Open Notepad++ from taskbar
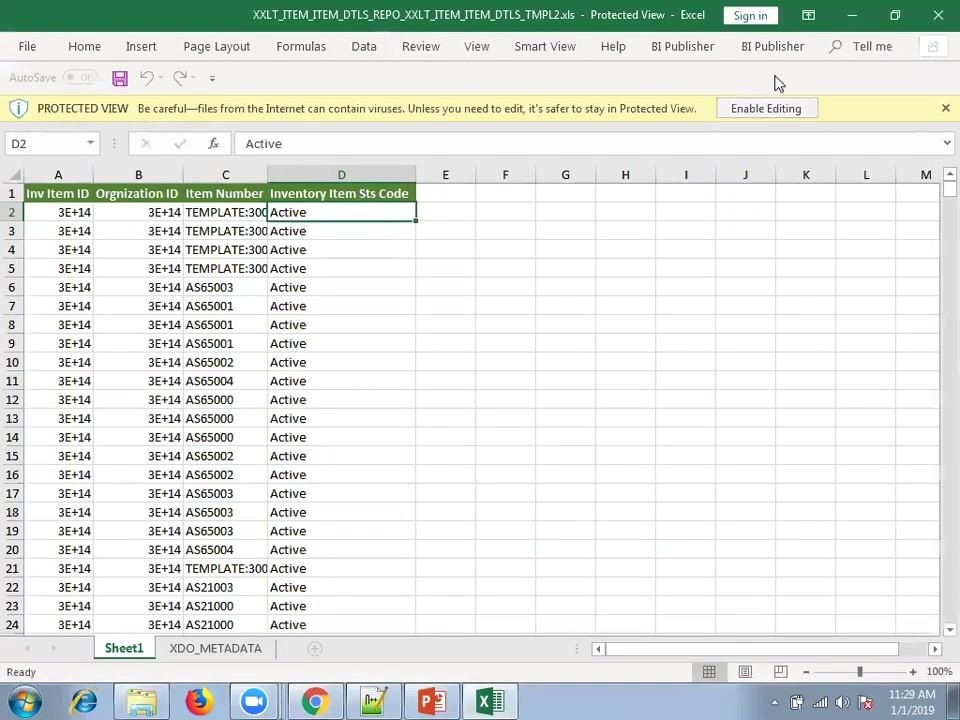960x720 pixels. (374, 702)
